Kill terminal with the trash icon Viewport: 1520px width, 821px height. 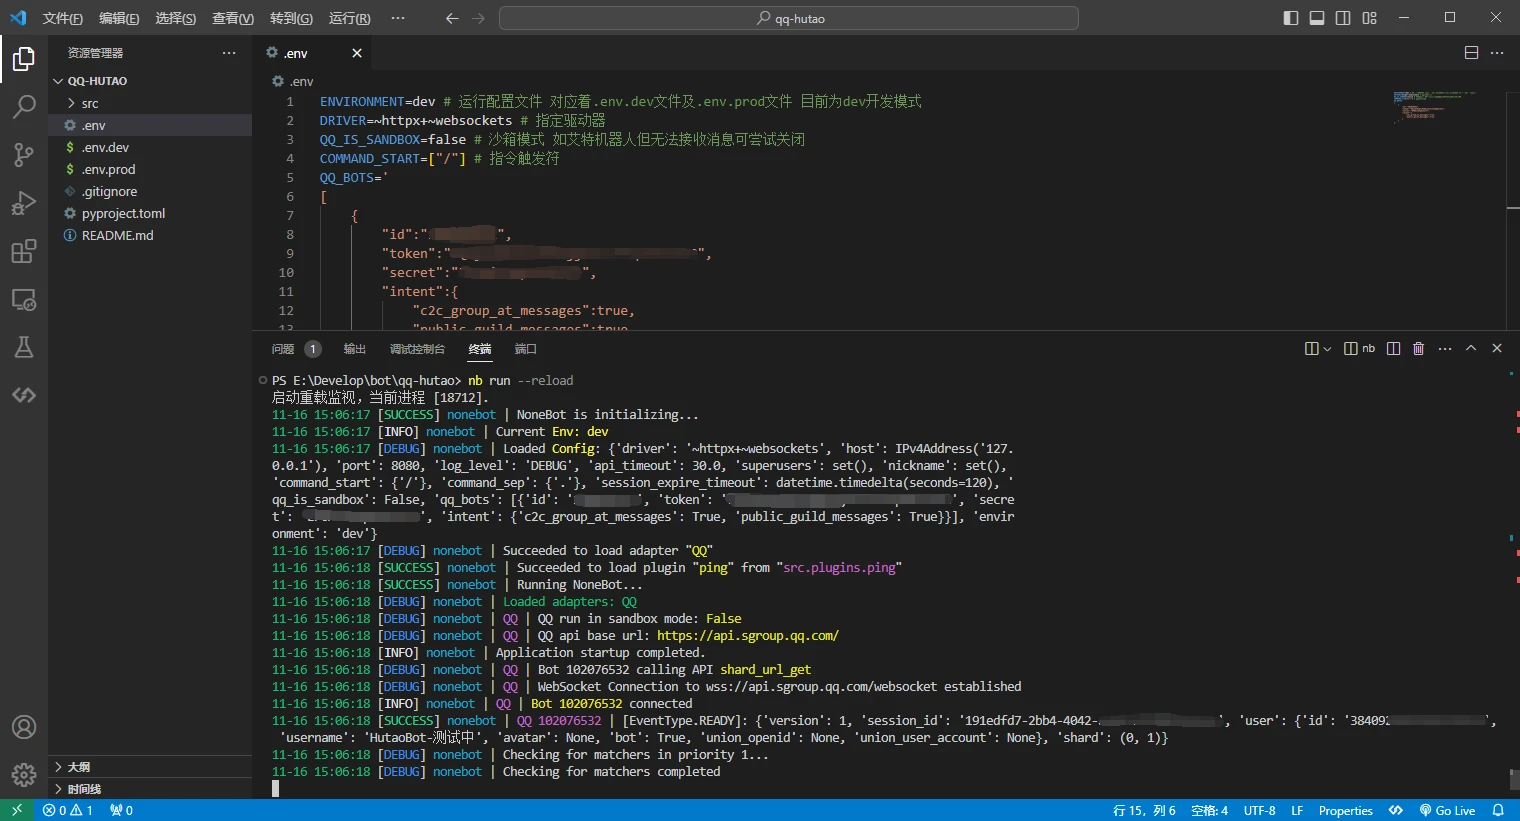[x=1418, y=349]
